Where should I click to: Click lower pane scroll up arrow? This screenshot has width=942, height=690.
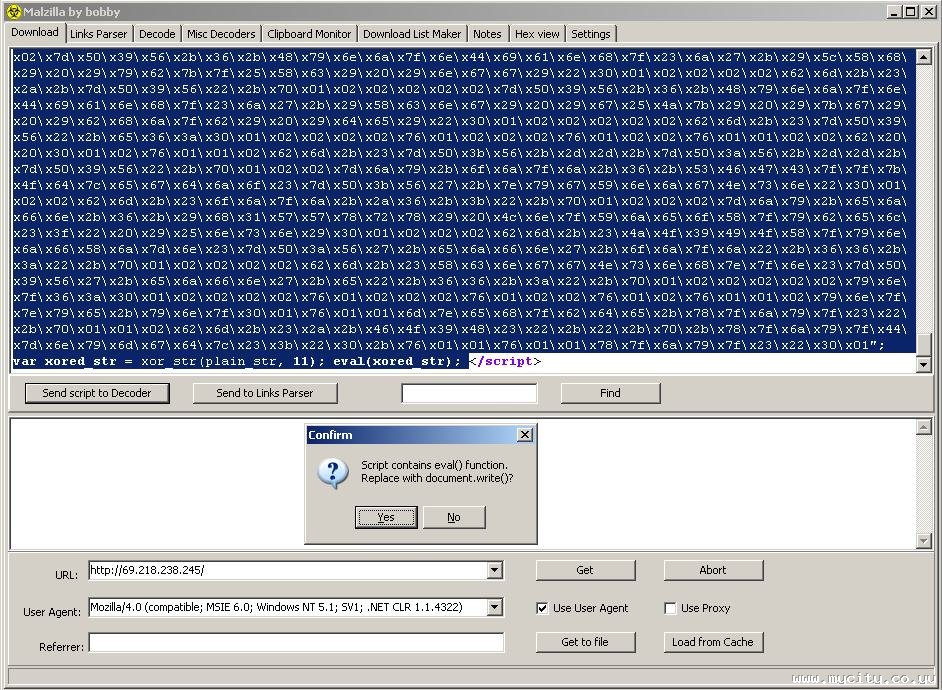pyautogui.click(x=923, y=427)
